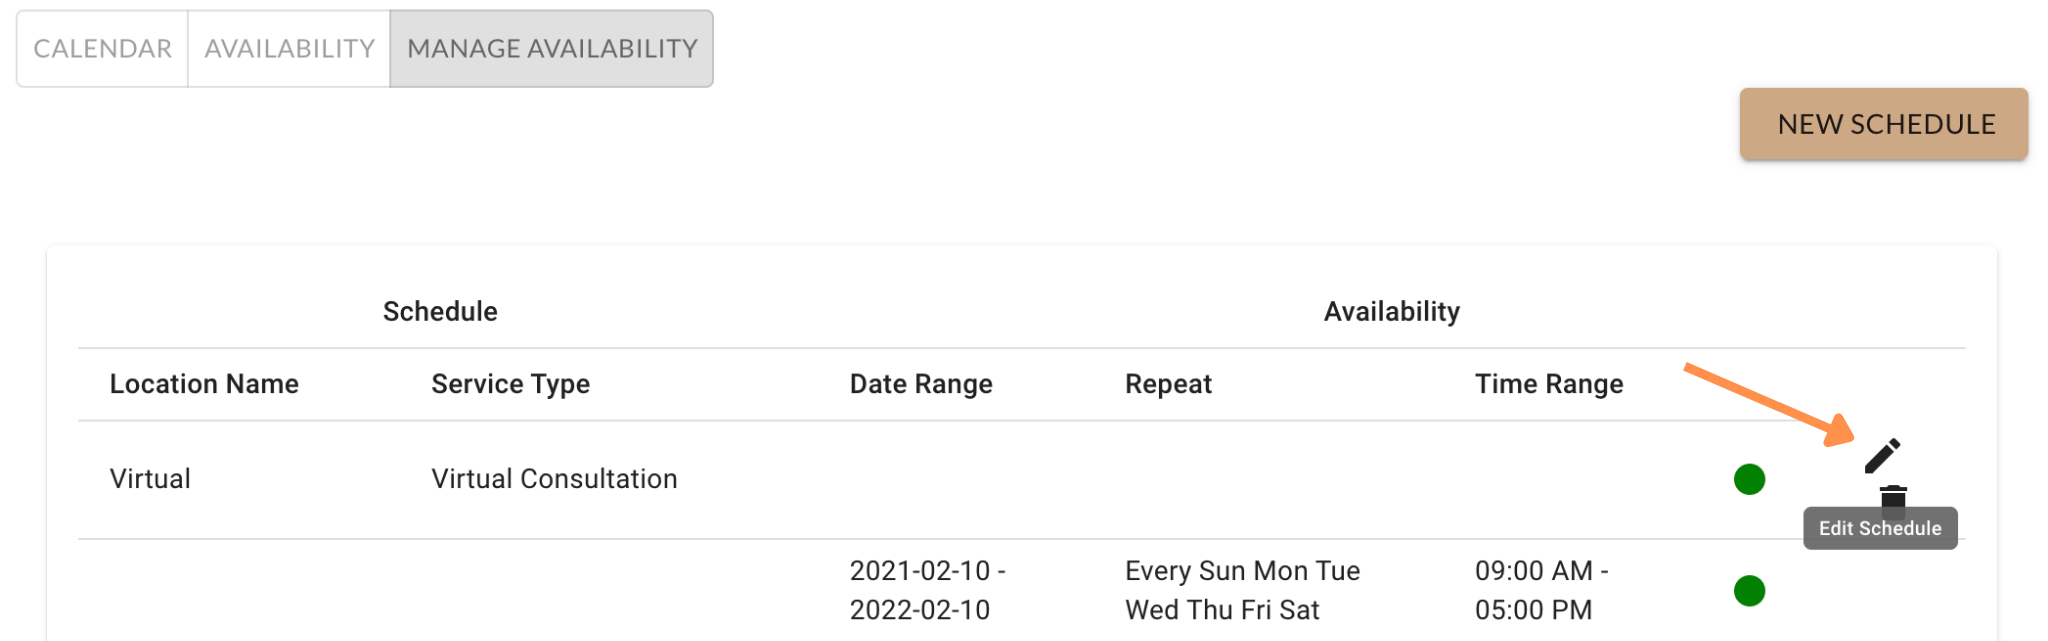Click the Repeat column header

(1168, 384)
